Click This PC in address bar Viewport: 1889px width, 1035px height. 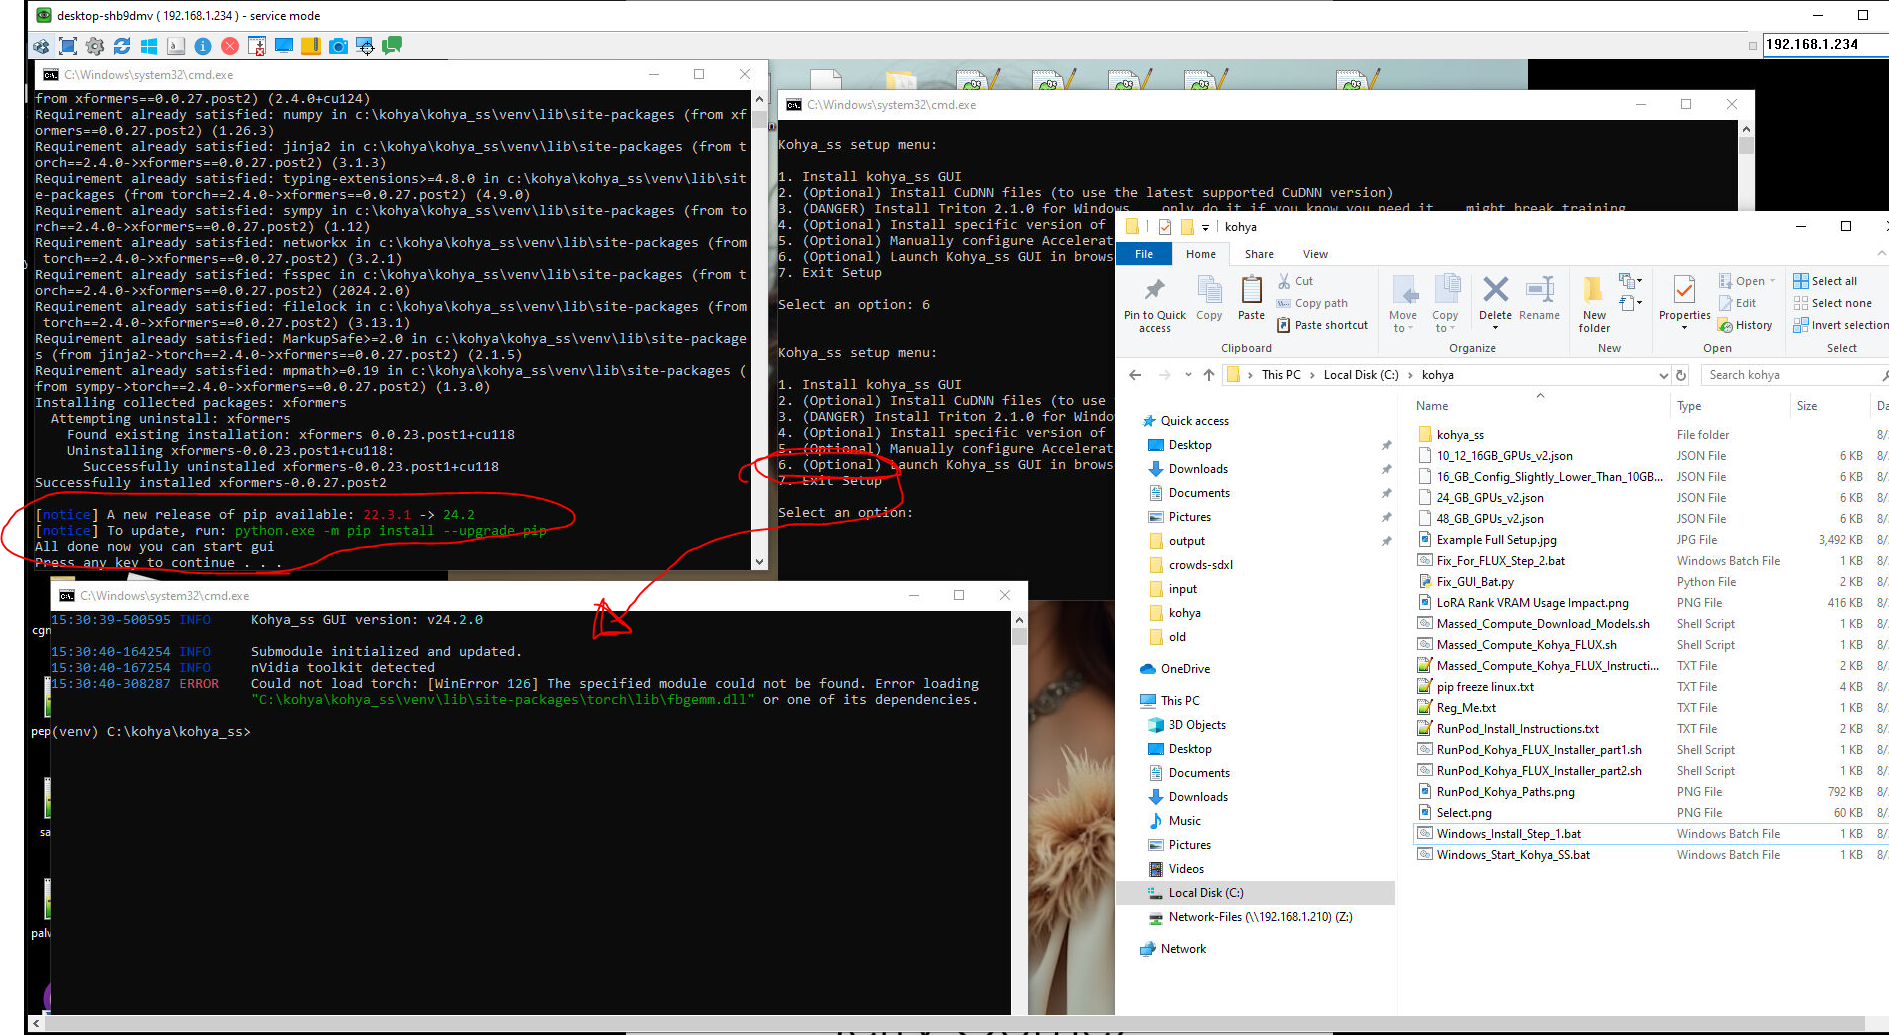click(1281, 375)
